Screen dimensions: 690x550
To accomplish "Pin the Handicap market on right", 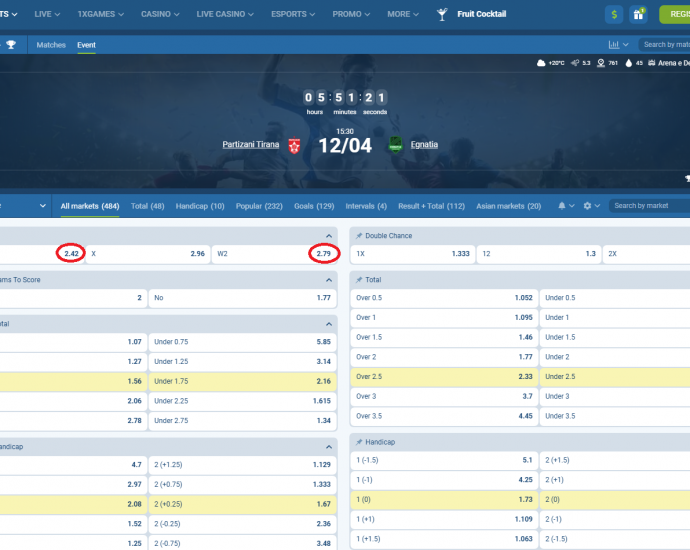I will [x=359, y=442].
